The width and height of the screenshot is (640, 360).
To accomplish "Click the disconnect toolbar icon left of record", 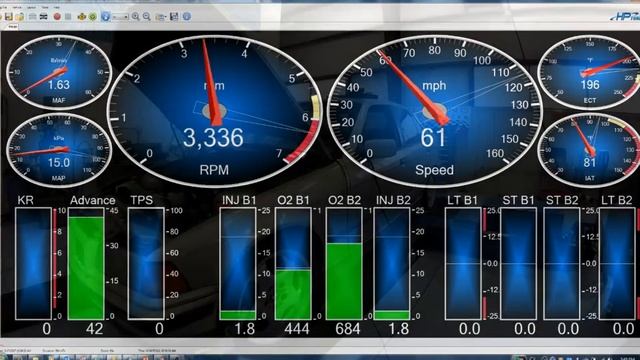I will 44,17.
